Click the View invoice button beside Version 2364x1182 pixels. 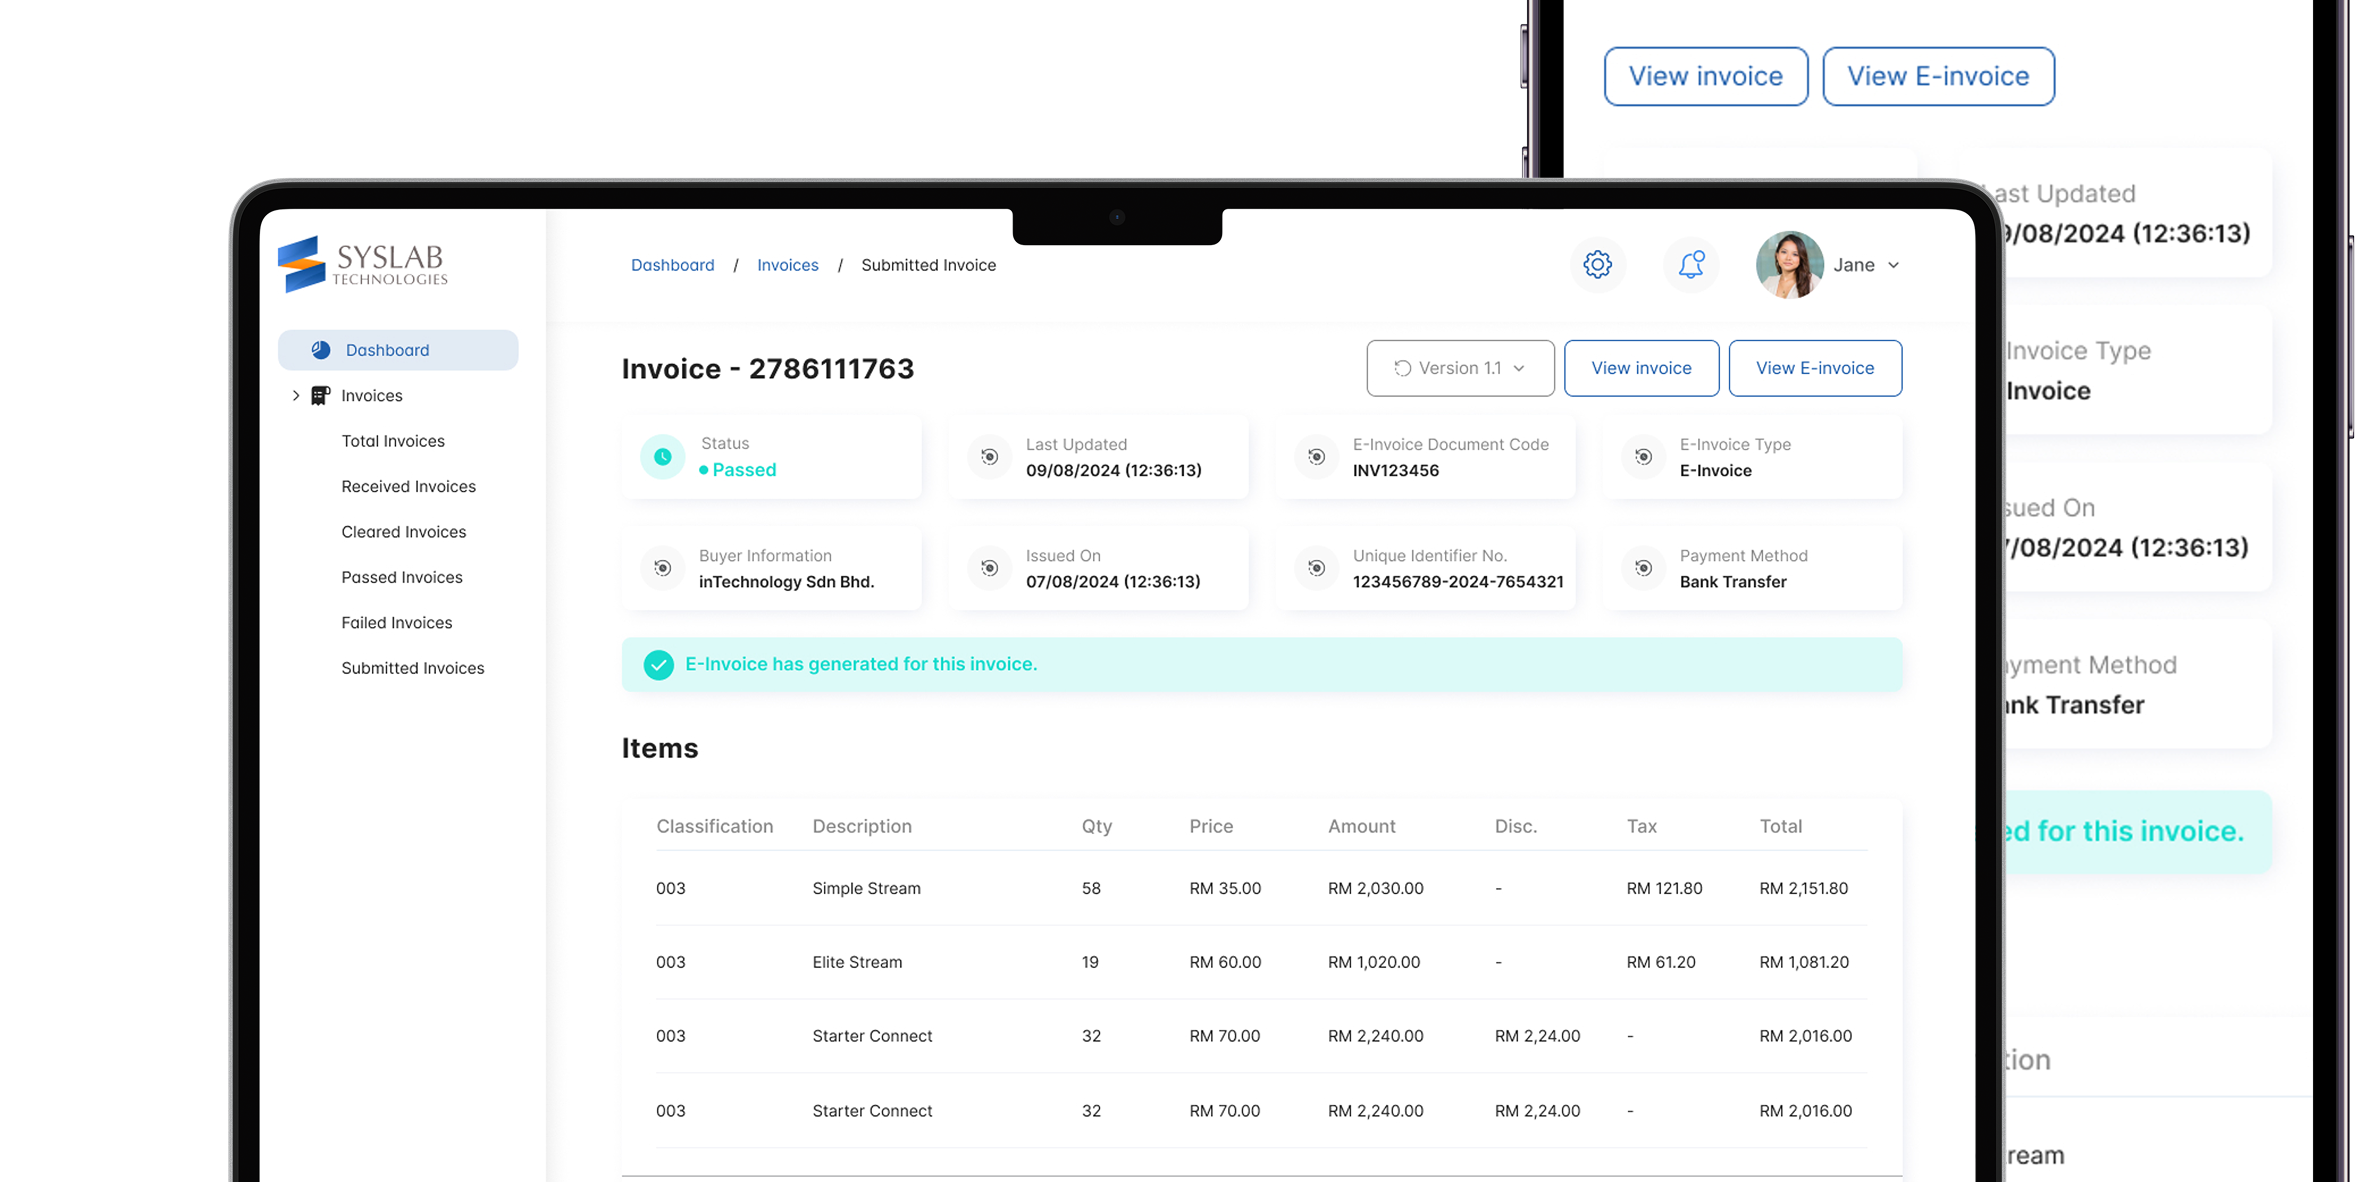tap(1641, 368)
